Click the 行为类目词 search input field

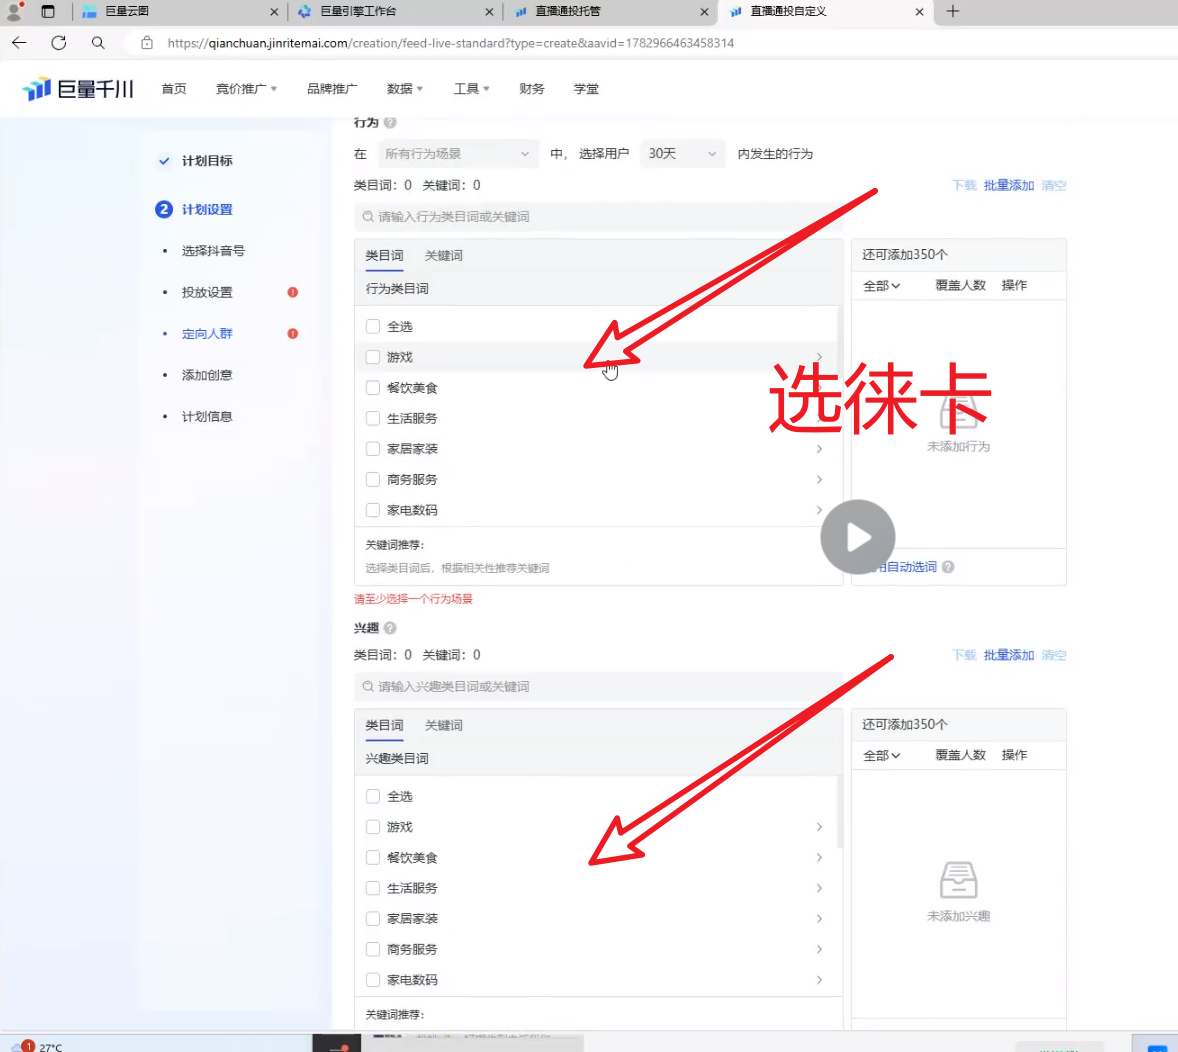600,217
